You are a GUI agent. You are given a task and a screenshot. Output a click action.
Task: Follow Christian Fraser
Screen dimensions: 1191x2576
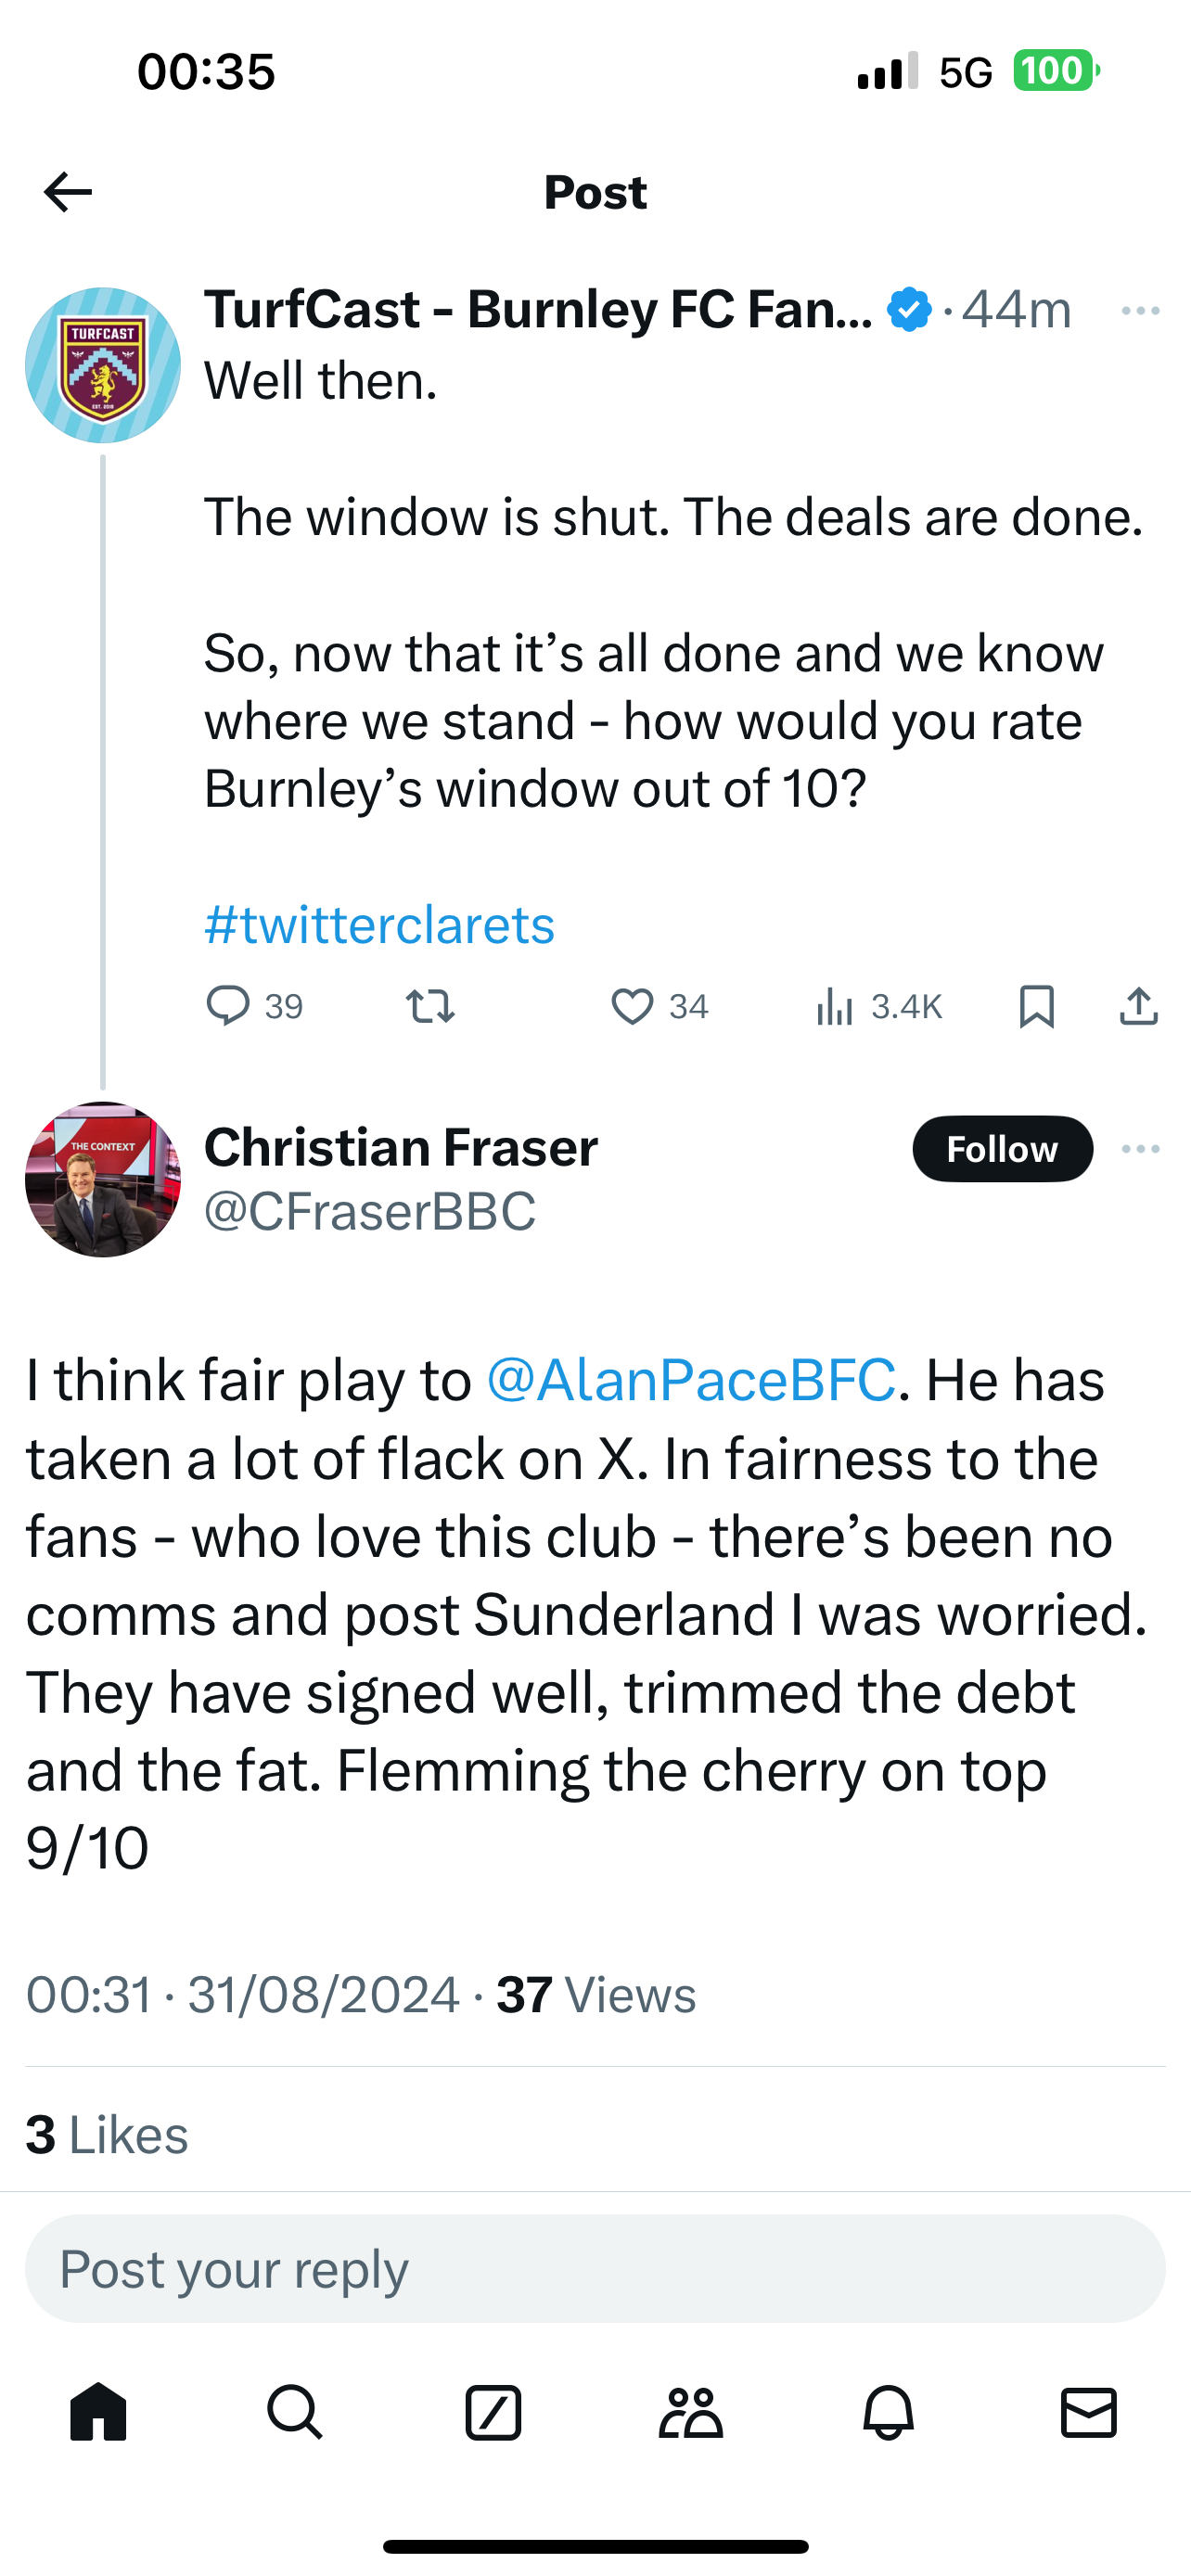point(1002,1149)
